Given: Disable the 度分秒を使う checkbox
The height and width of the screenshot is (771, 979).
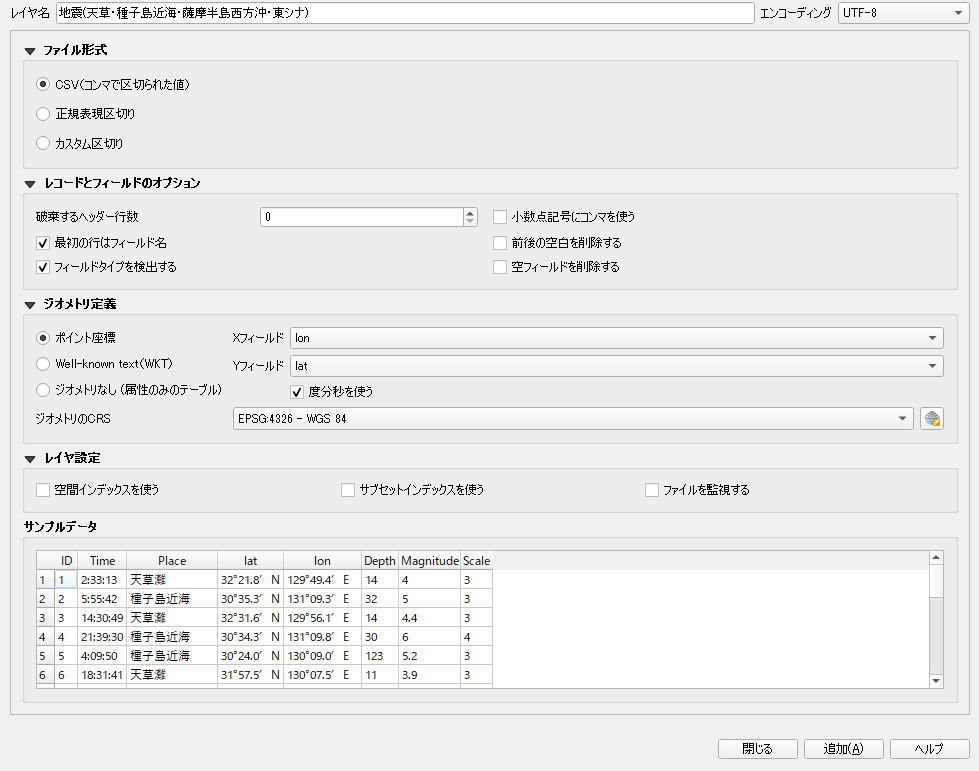Looking at the screenshot, I should click(x=296, y=392).
